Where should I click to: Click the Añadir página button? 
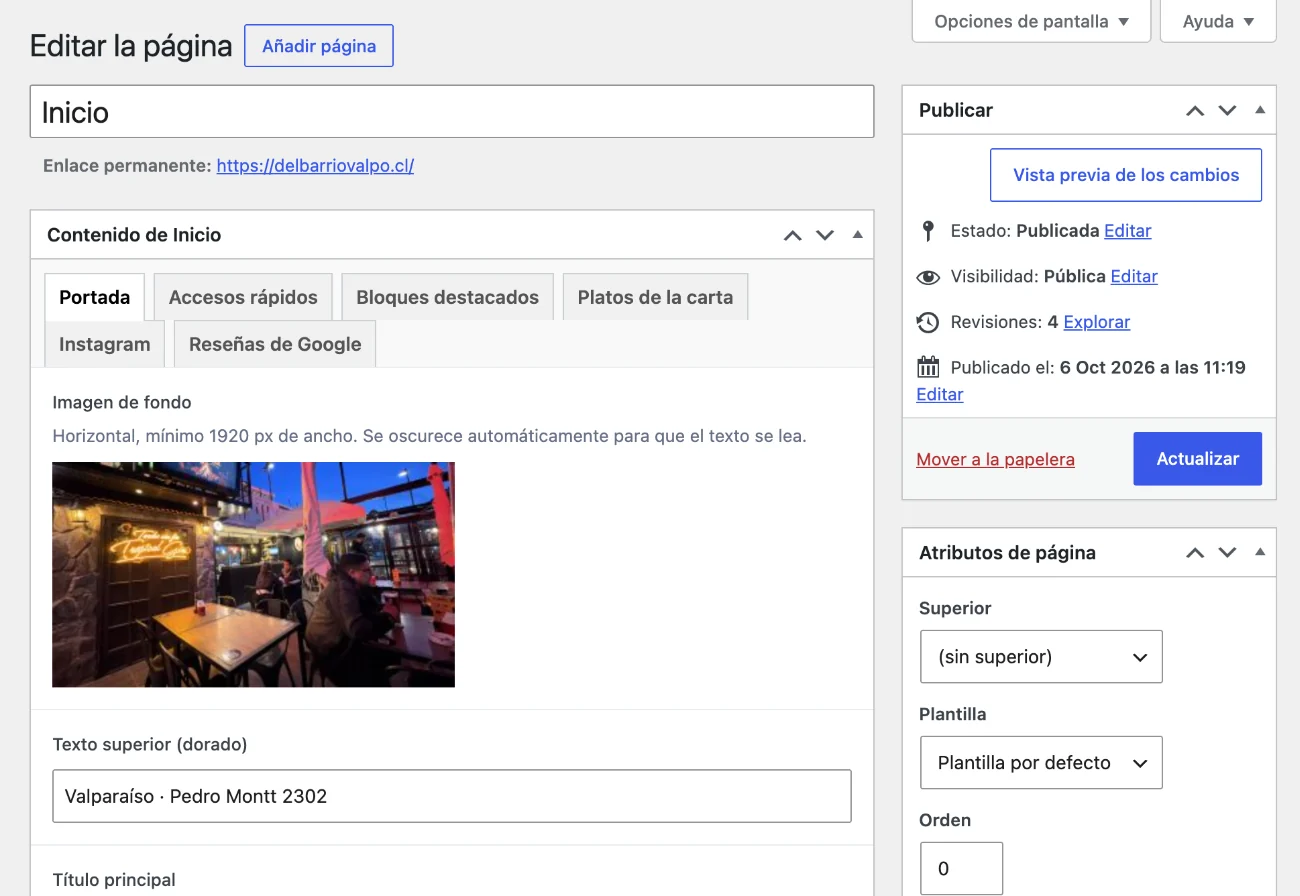(319, 46)
